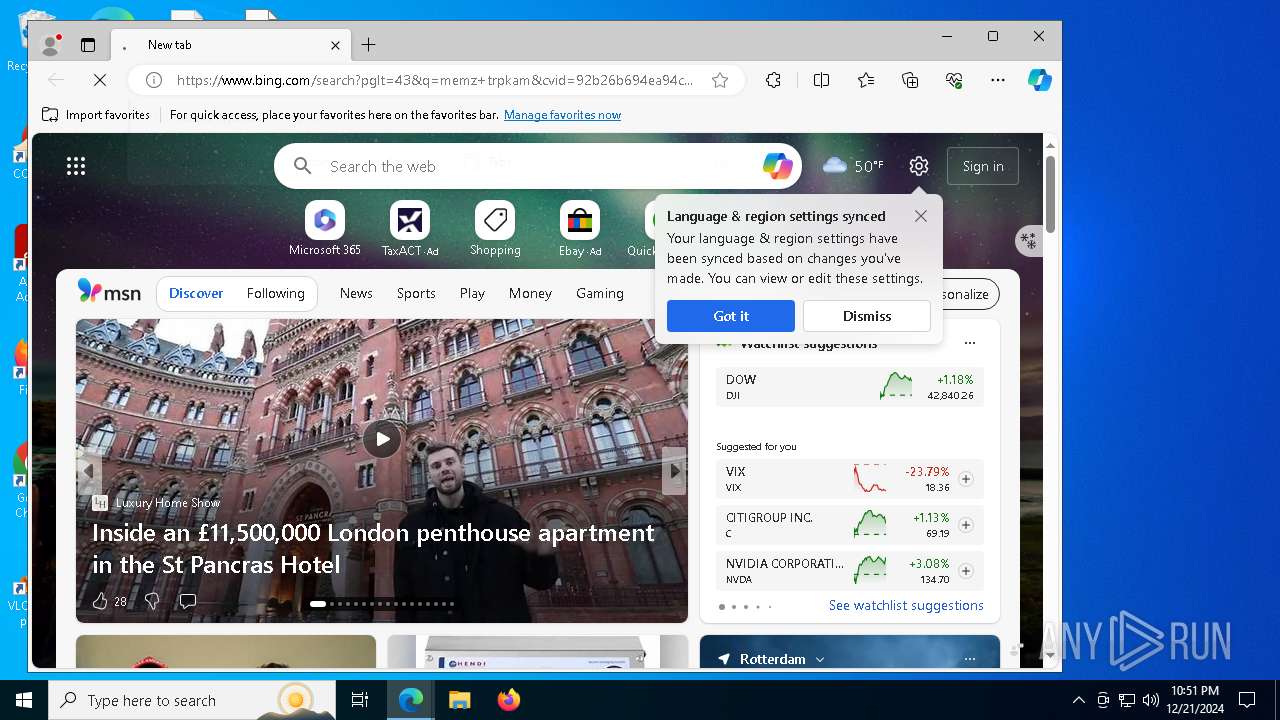The height and width of the screenshot is (720, 1280).
Task: Open the Microsoft 365 shortcut
Action: (x=325, y=229)
